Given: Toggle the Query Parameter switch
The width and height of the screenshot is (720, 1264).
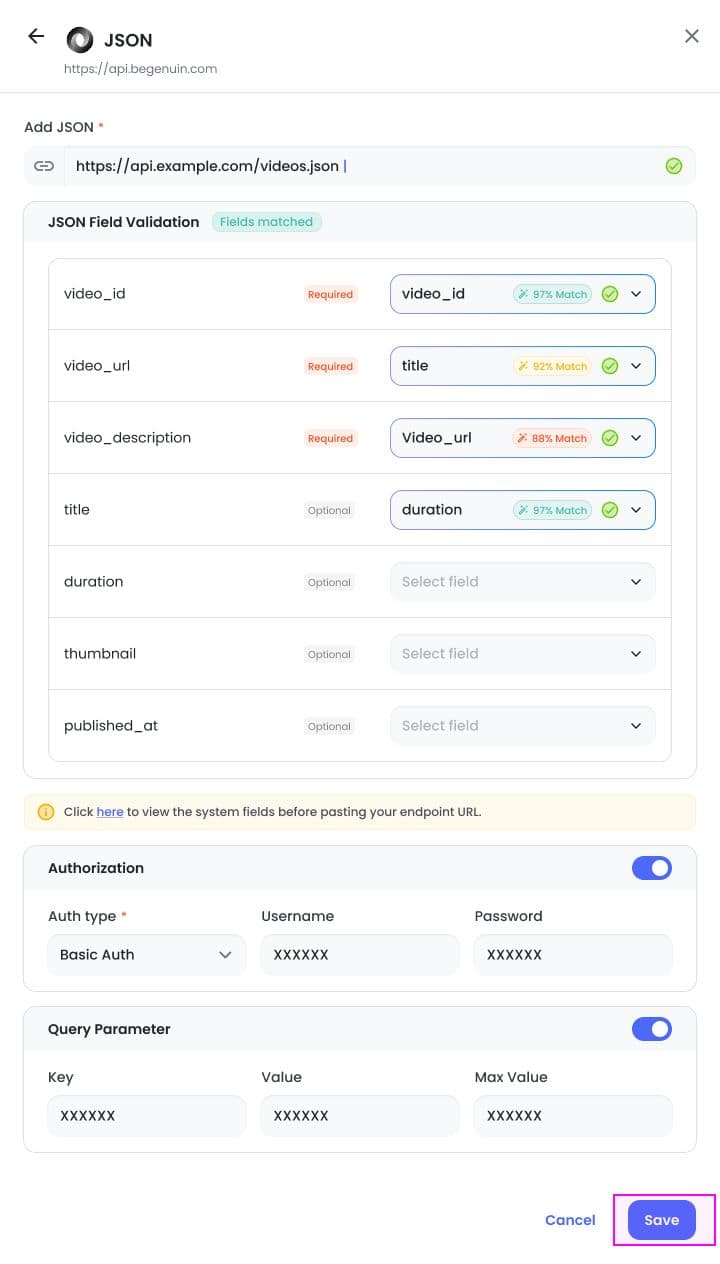Looking at the screenshot, I should pyautogui.click(x=652, y=1029).
